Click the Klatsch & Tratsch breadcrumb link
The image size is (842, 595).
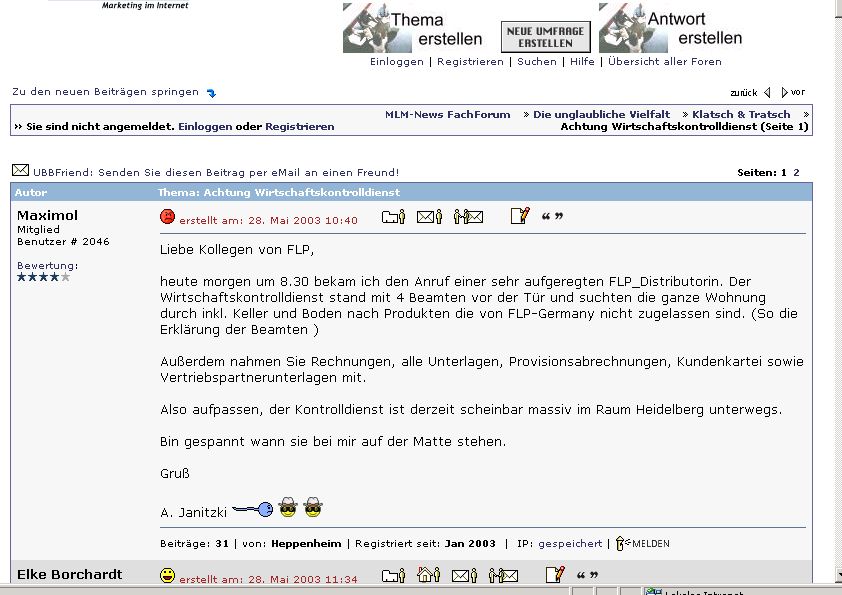tap(740, 114)
